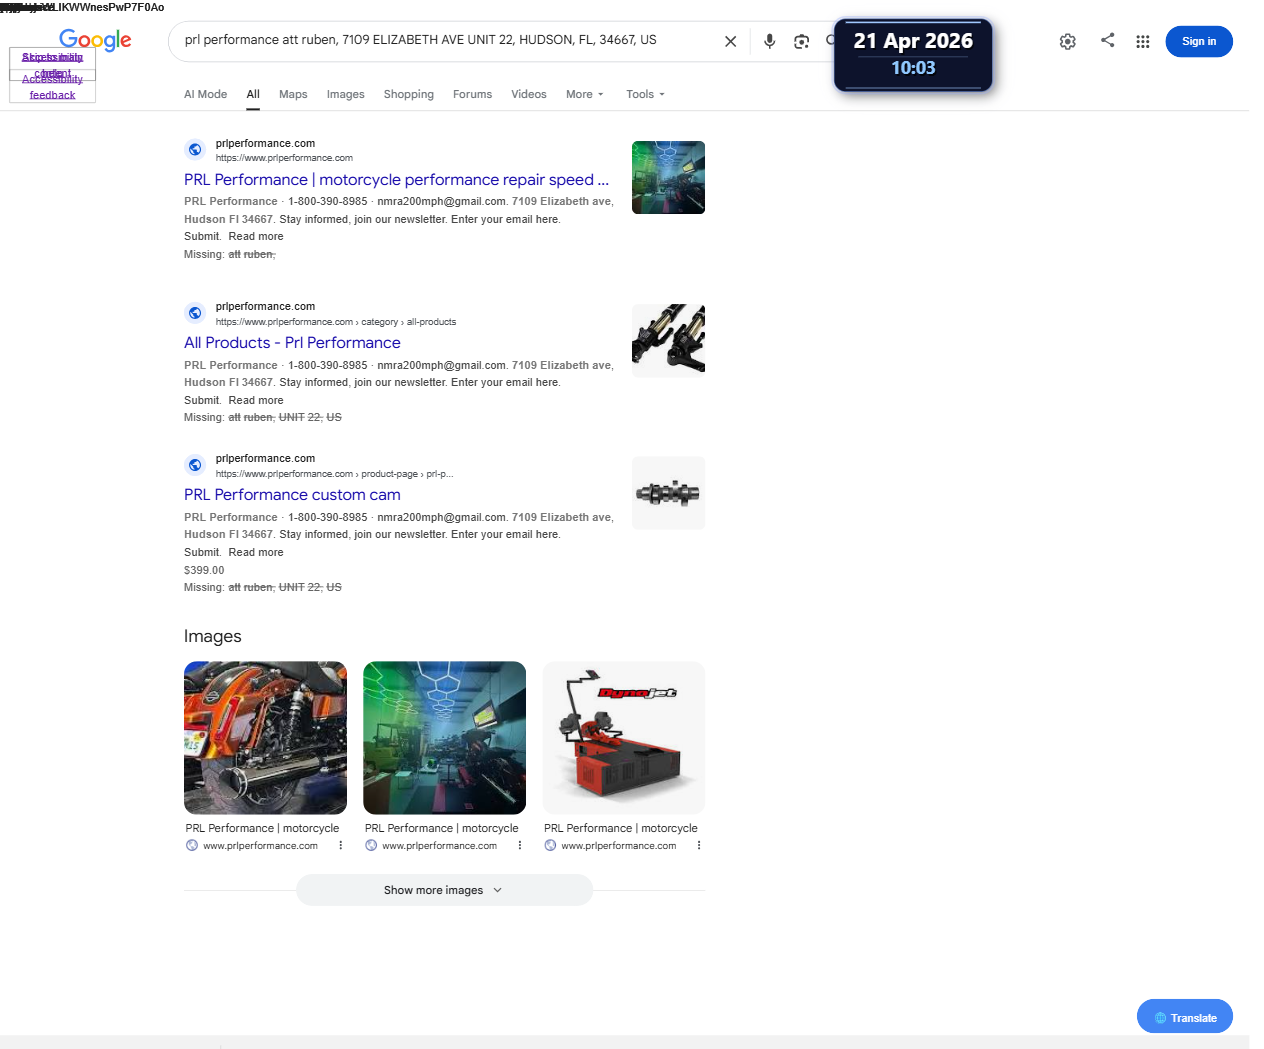Click www.prlperformance.com under first image
Image resolution: width=1264 pixels, height=1049 pixels.
click(260, 846)
